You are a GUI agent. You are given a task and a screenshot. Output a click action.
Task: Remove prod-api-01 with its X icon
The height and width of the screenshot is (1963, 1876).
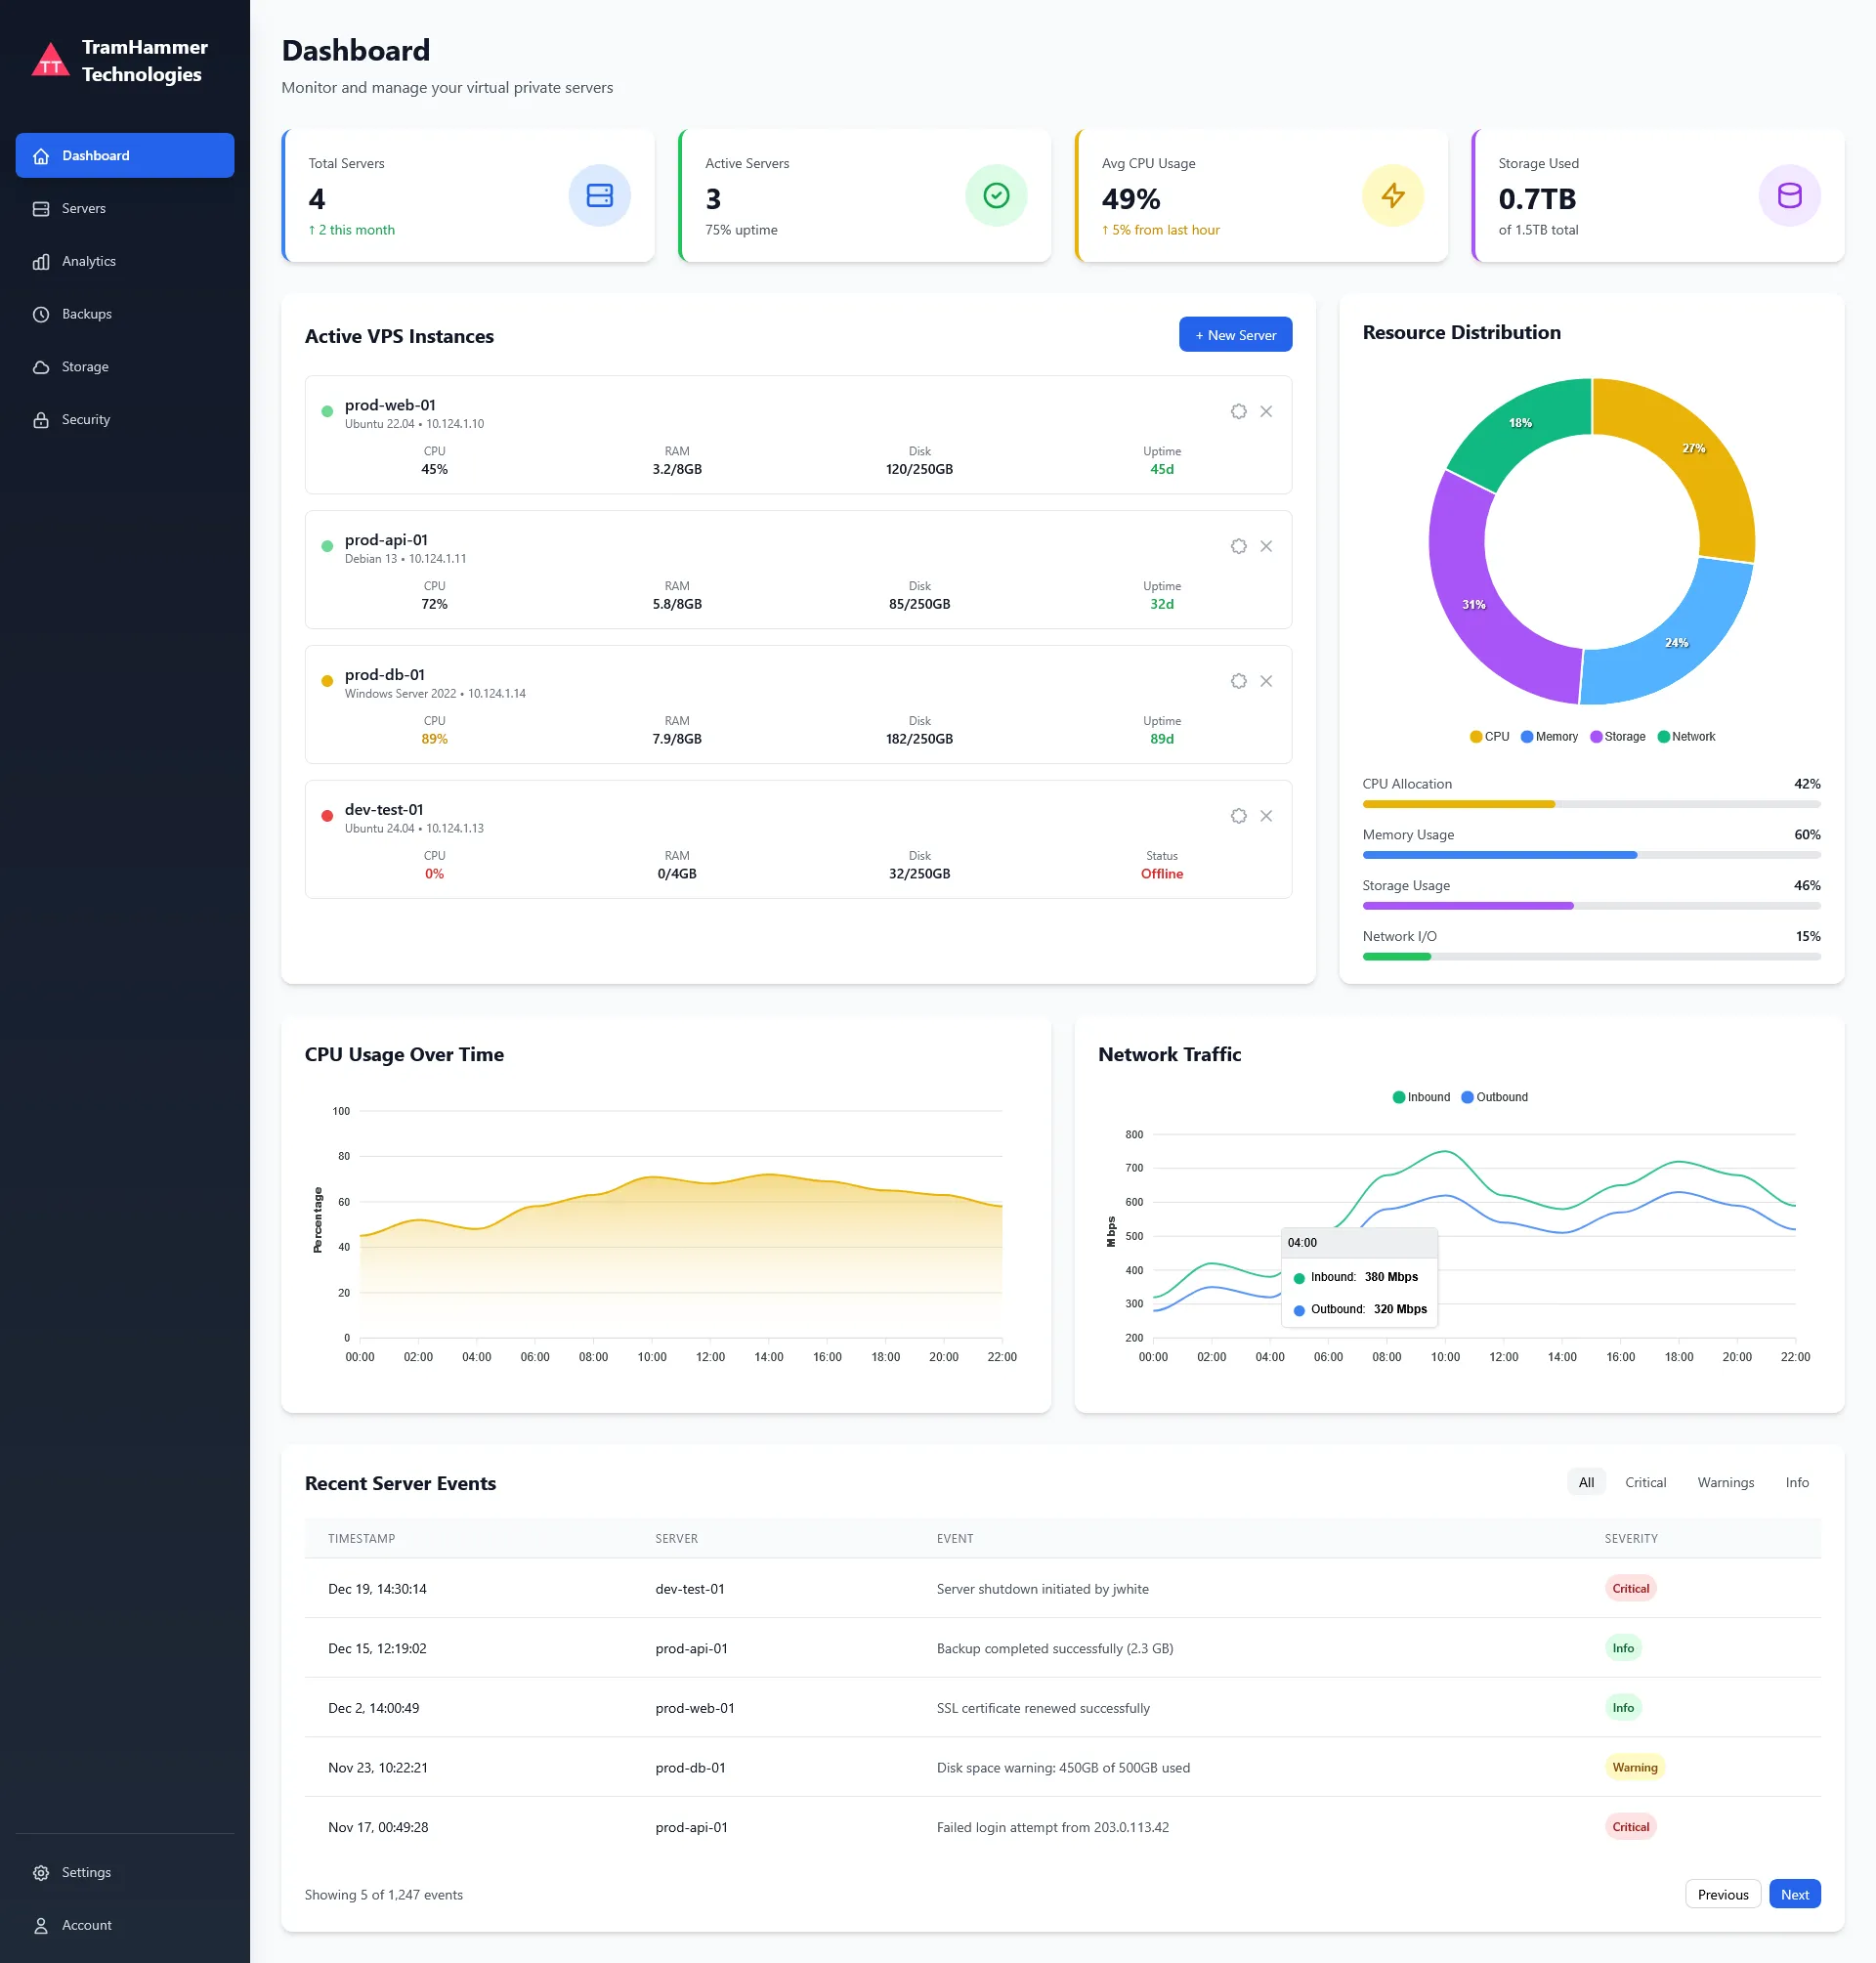tap(1266, 547)
